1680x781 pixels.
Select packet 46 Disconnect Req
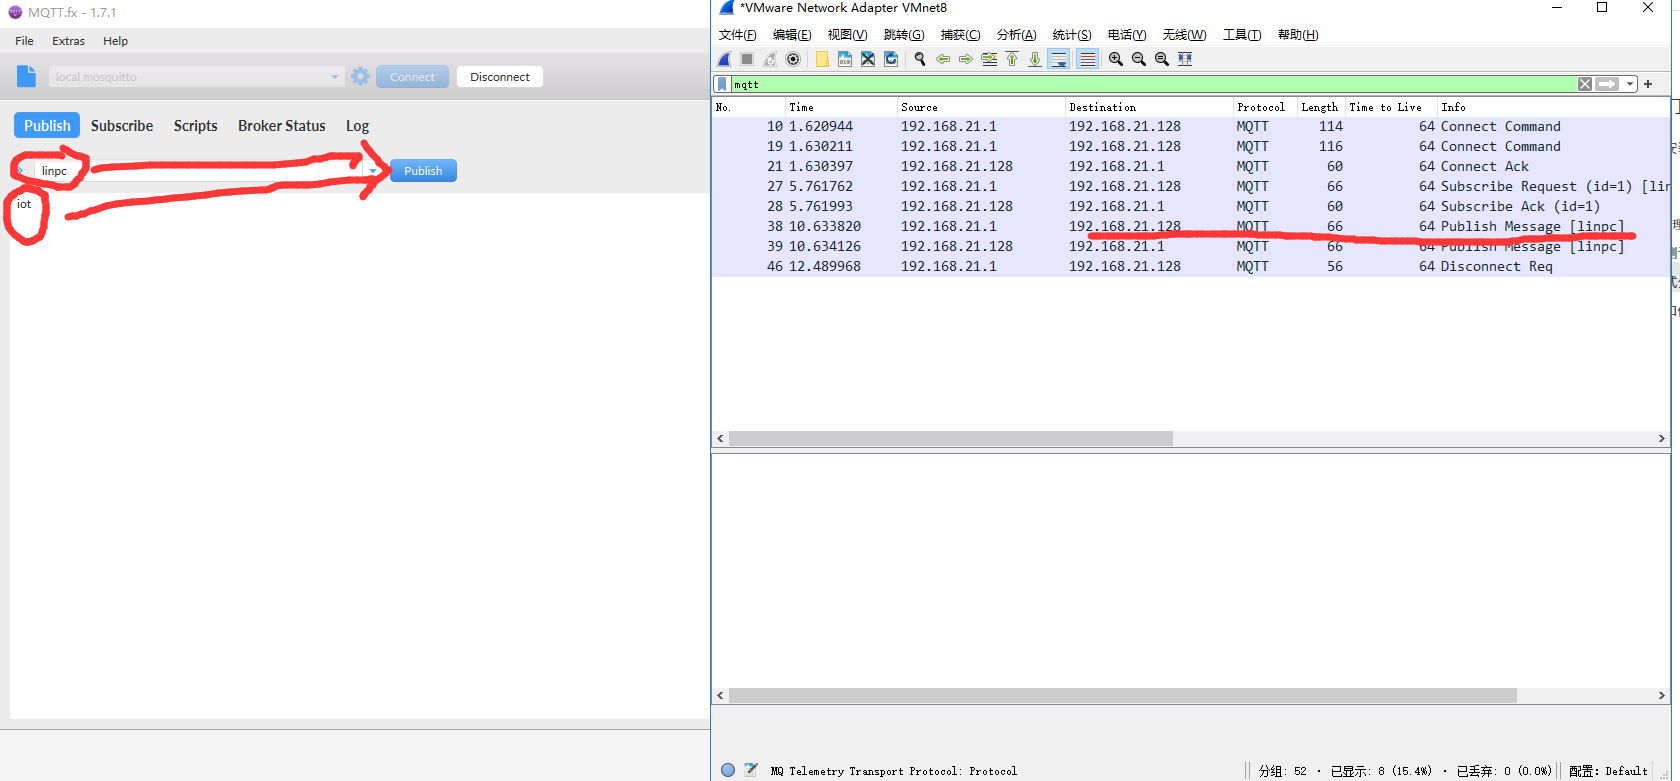point(1191,266)
